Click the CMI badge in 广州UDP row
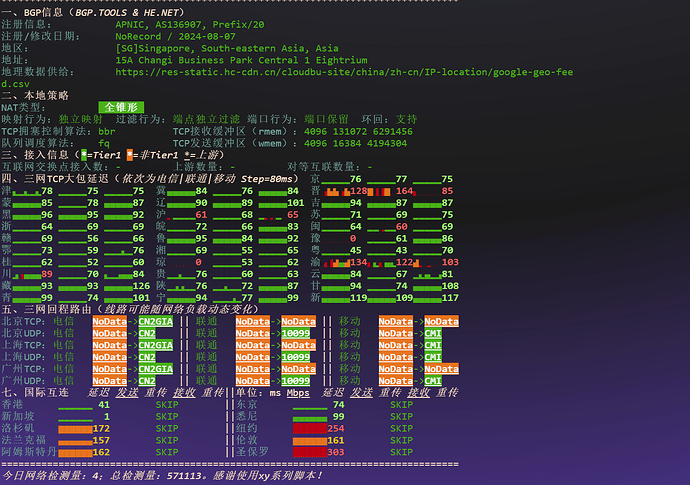This screenshot has height=485, width=690. pos(433,381)
